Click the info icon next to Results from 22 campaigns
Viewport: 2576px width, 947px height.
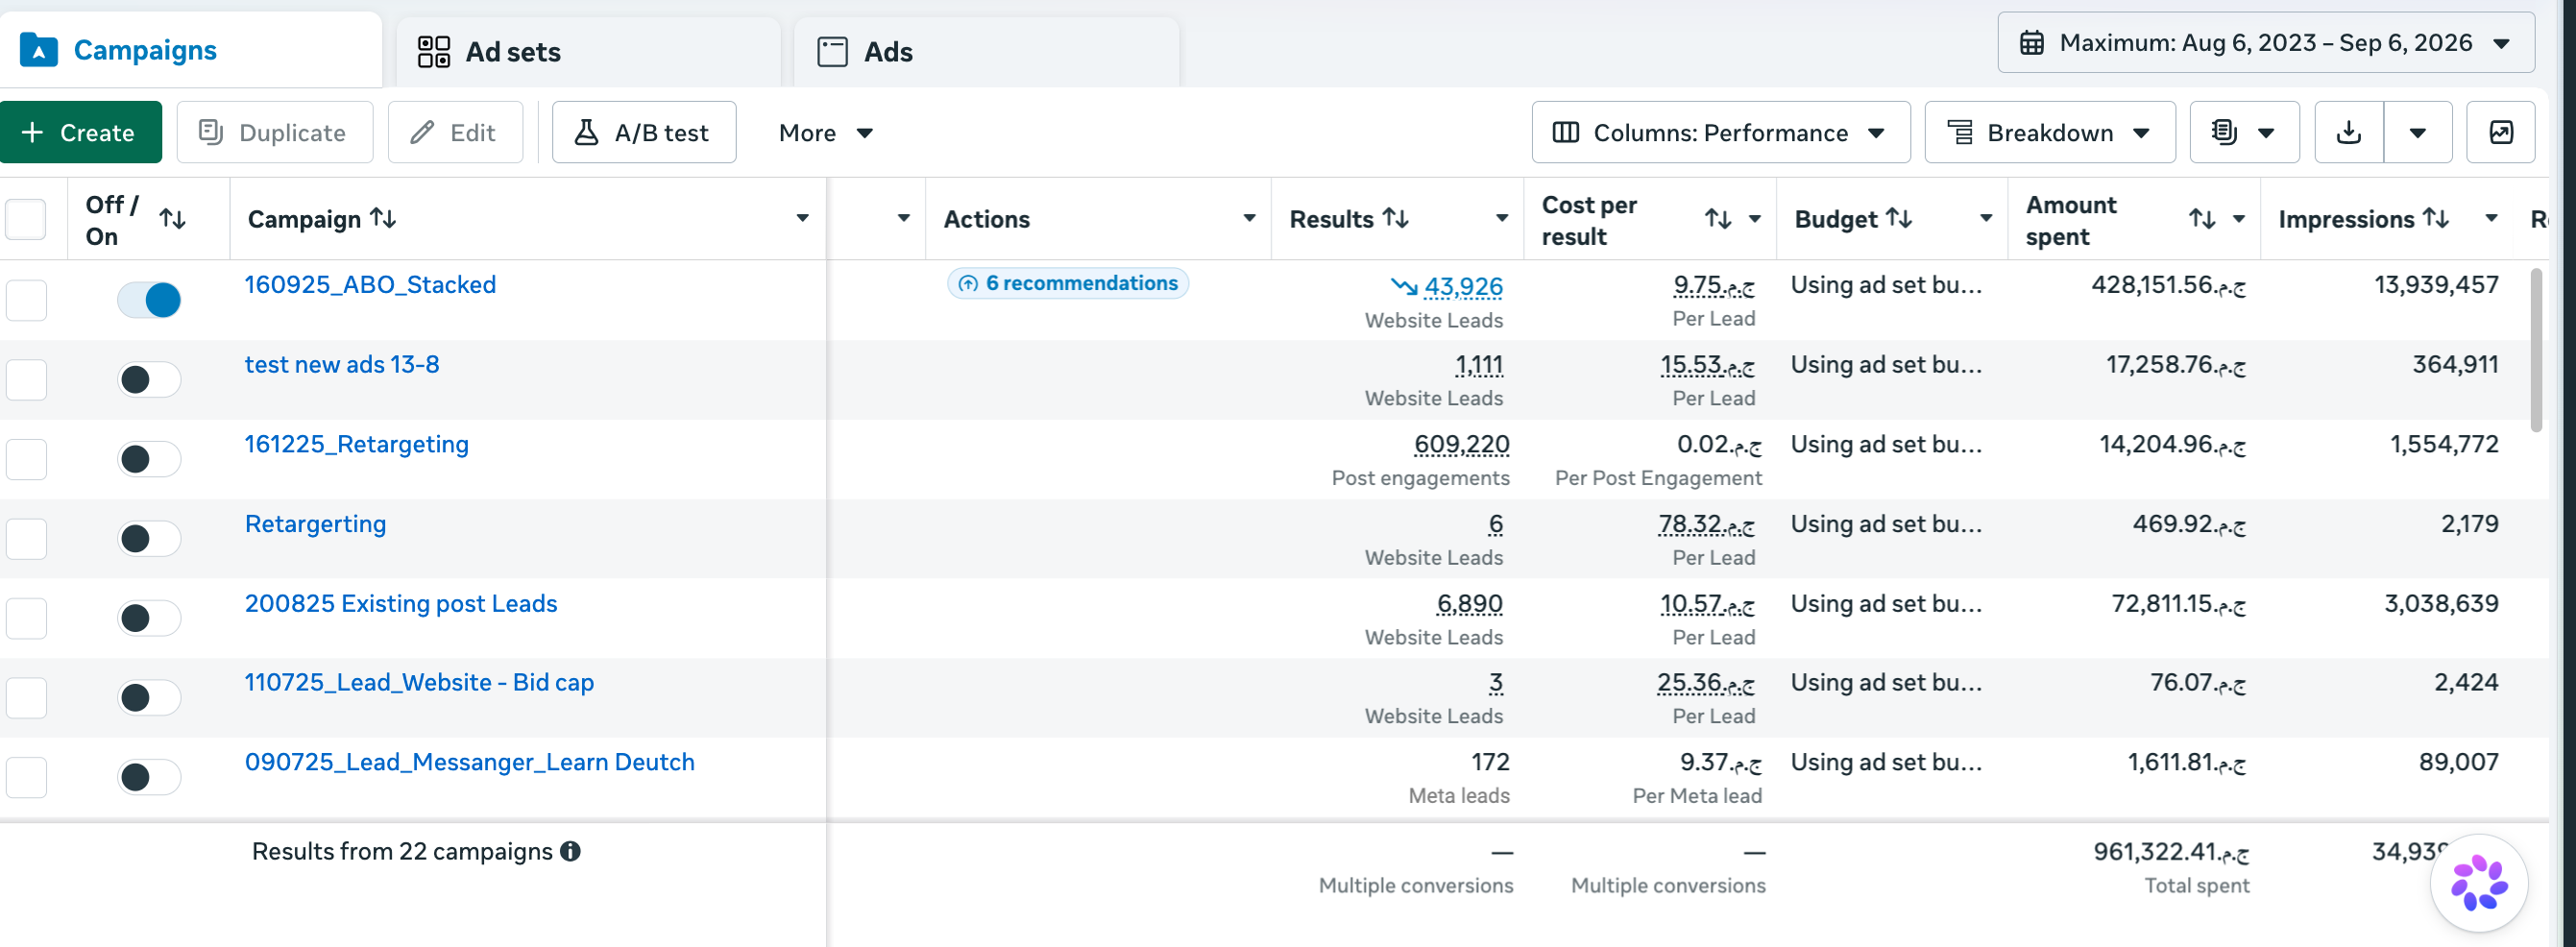pyautogui.click(x=570, y=851)
